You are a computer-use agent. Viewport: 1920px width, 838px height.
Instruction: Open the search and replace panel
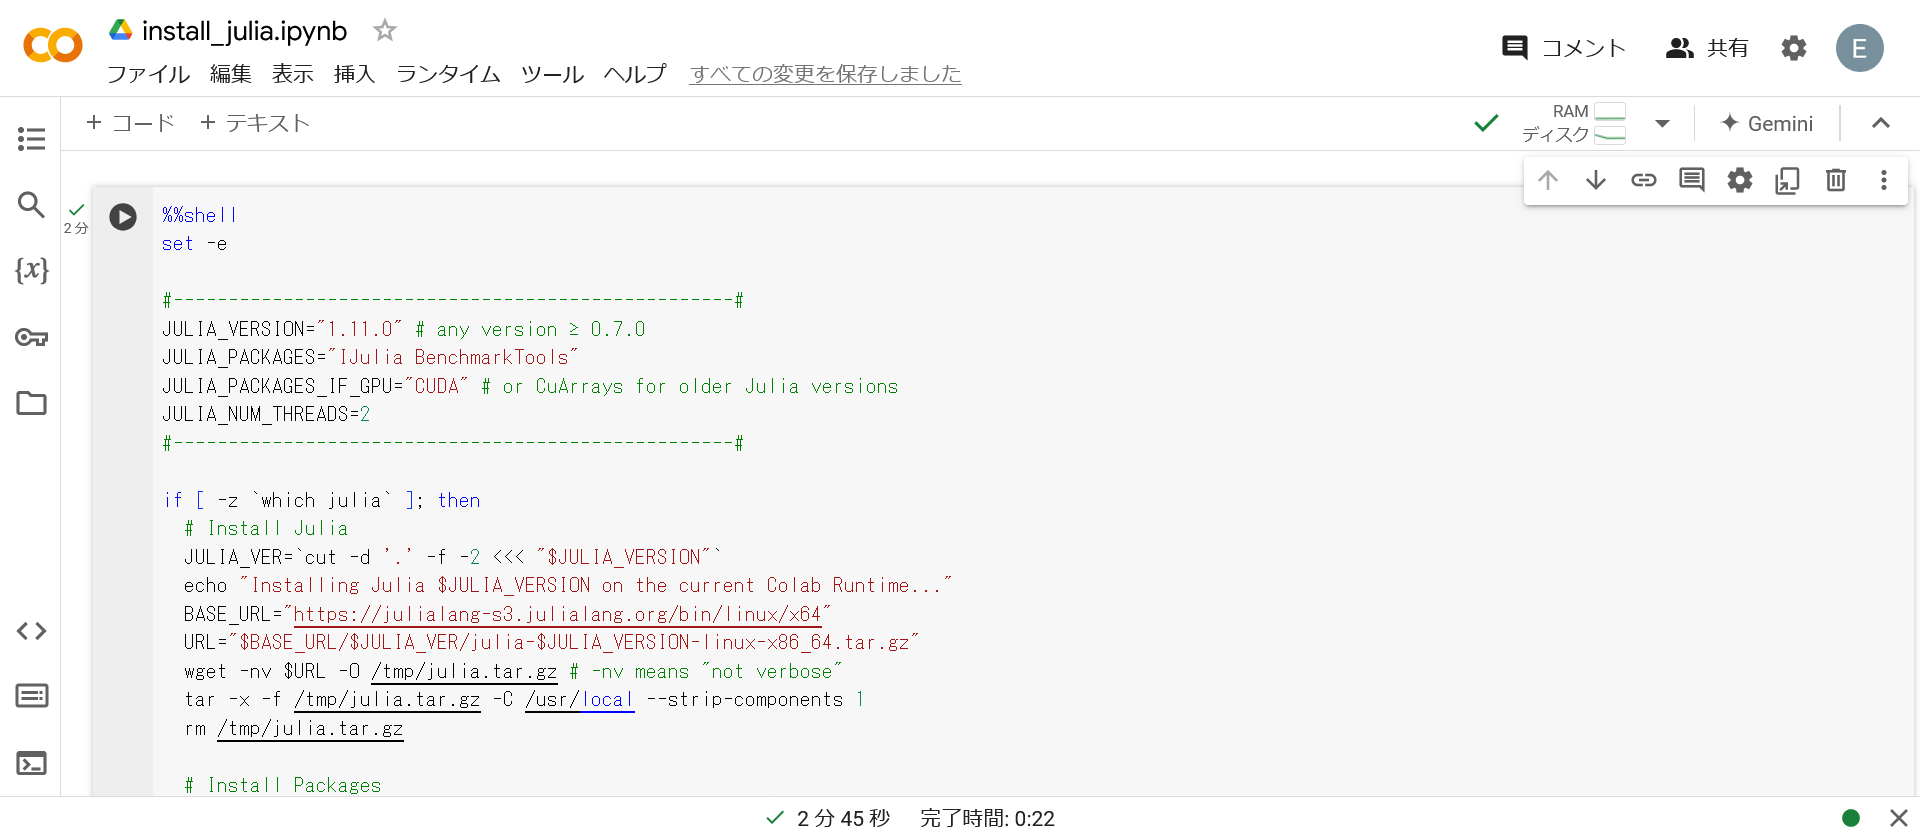[31, 205]
